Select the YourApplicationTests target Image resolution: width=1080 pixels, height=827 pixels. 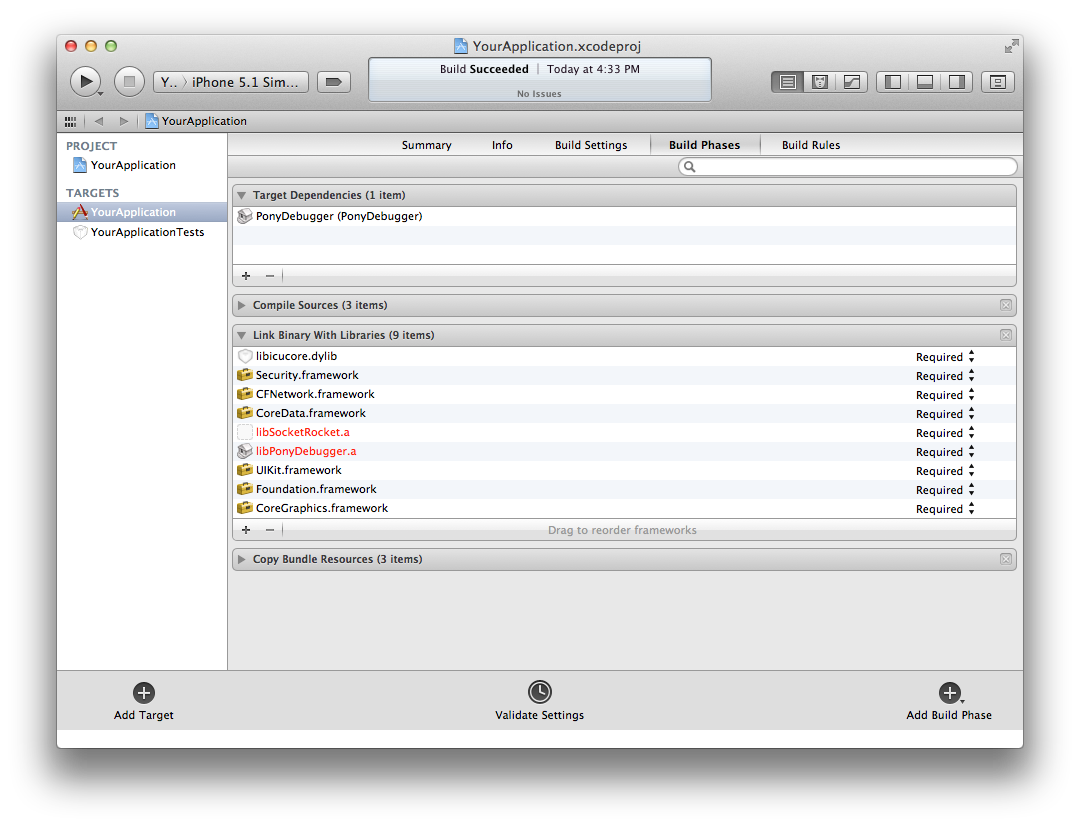(147, 232)
